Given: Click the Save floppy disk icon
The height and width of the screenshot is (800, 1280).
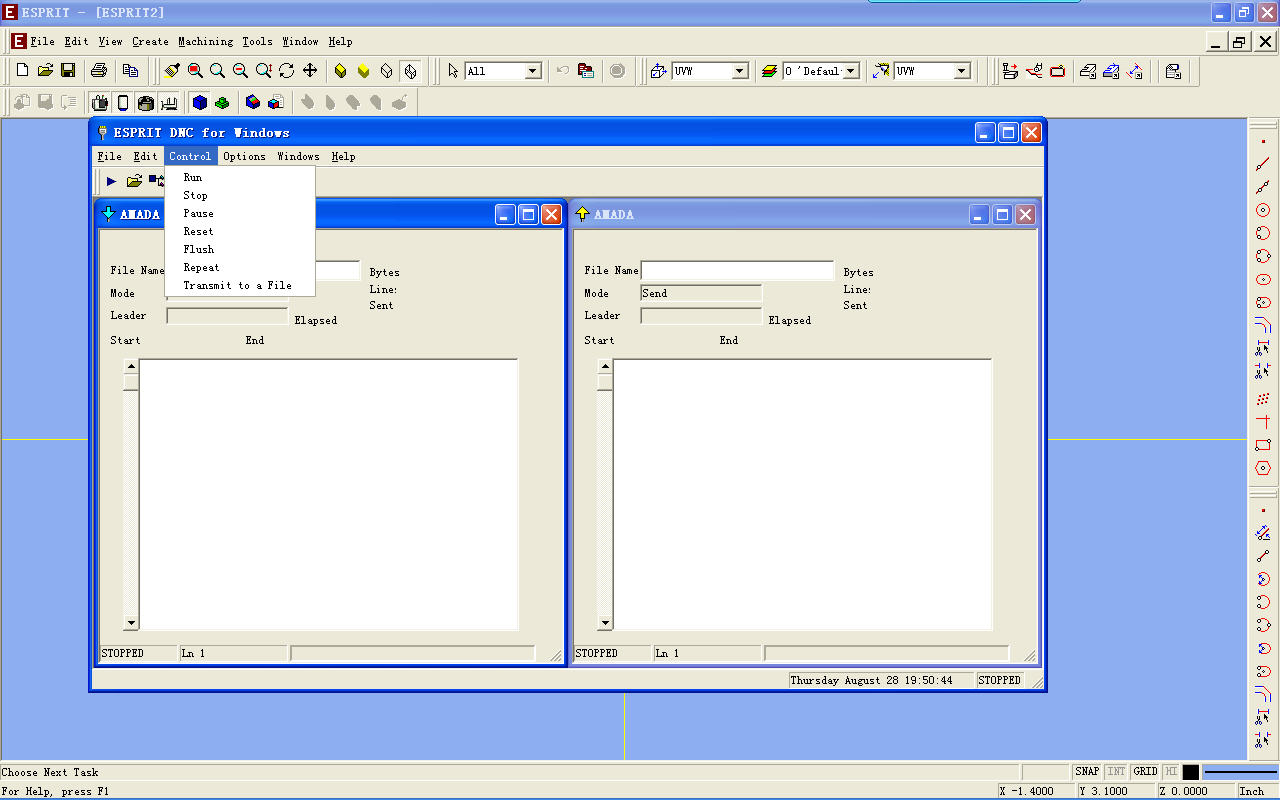Looking at the screenshot, I should coord(68,70).
